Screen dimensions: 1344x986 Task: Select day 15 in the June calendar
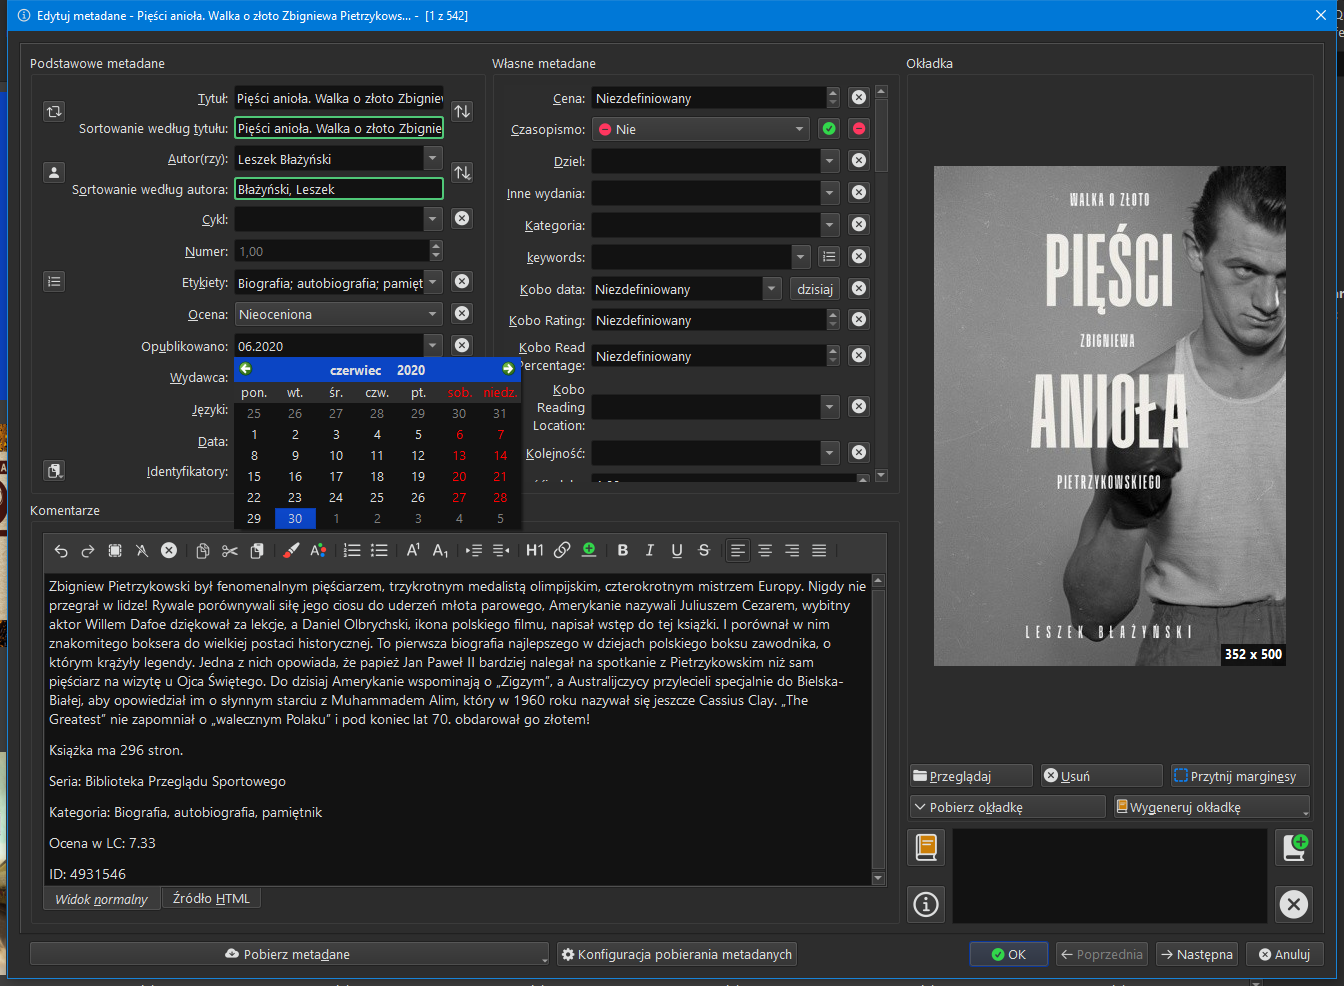(x=254, y=477)
